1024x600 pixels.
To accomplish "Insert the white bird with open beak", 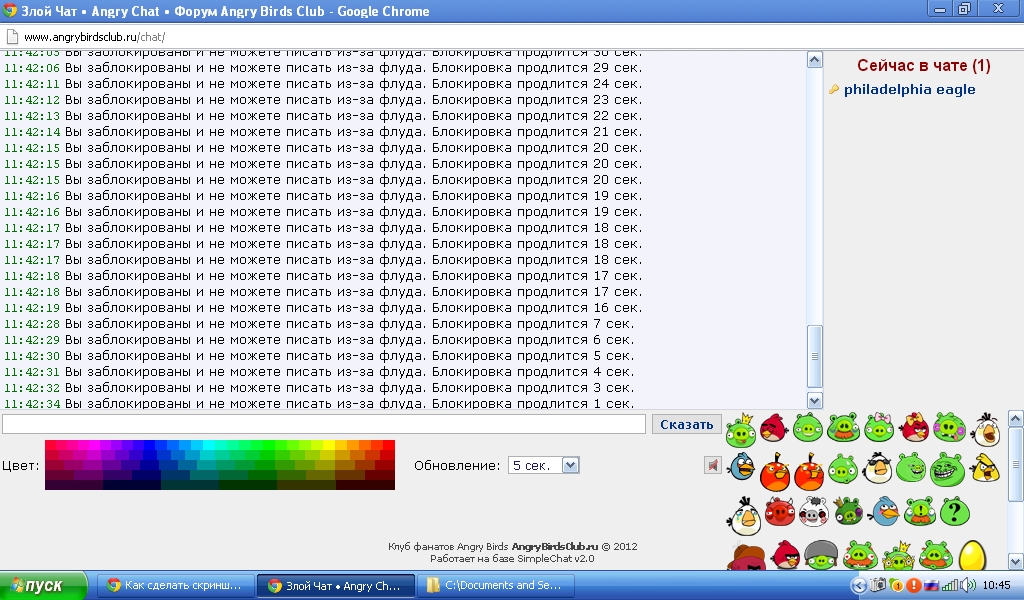I will click(985, 429).
